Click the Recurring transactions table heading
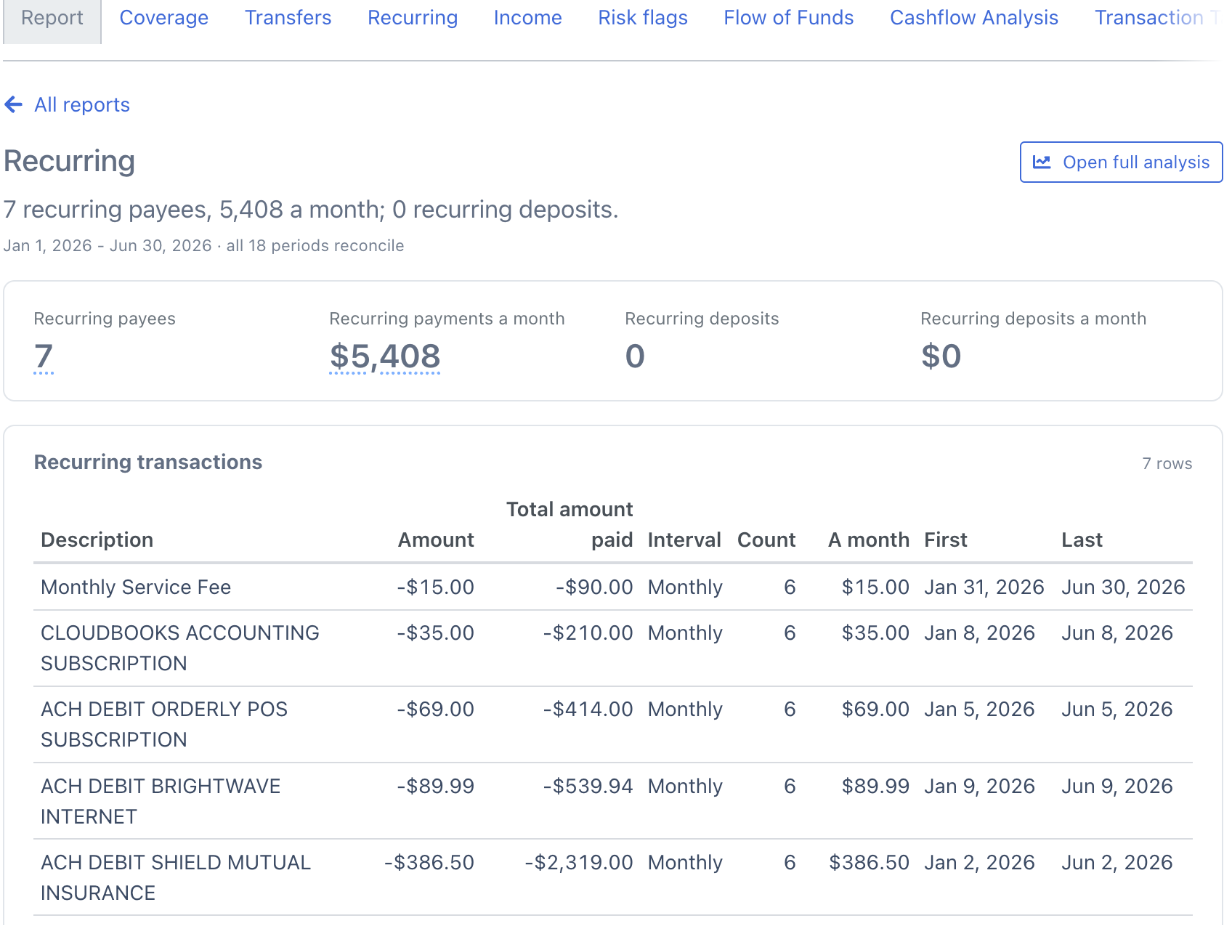Viewport: 1232px width, 925px height. coord(148,462)
